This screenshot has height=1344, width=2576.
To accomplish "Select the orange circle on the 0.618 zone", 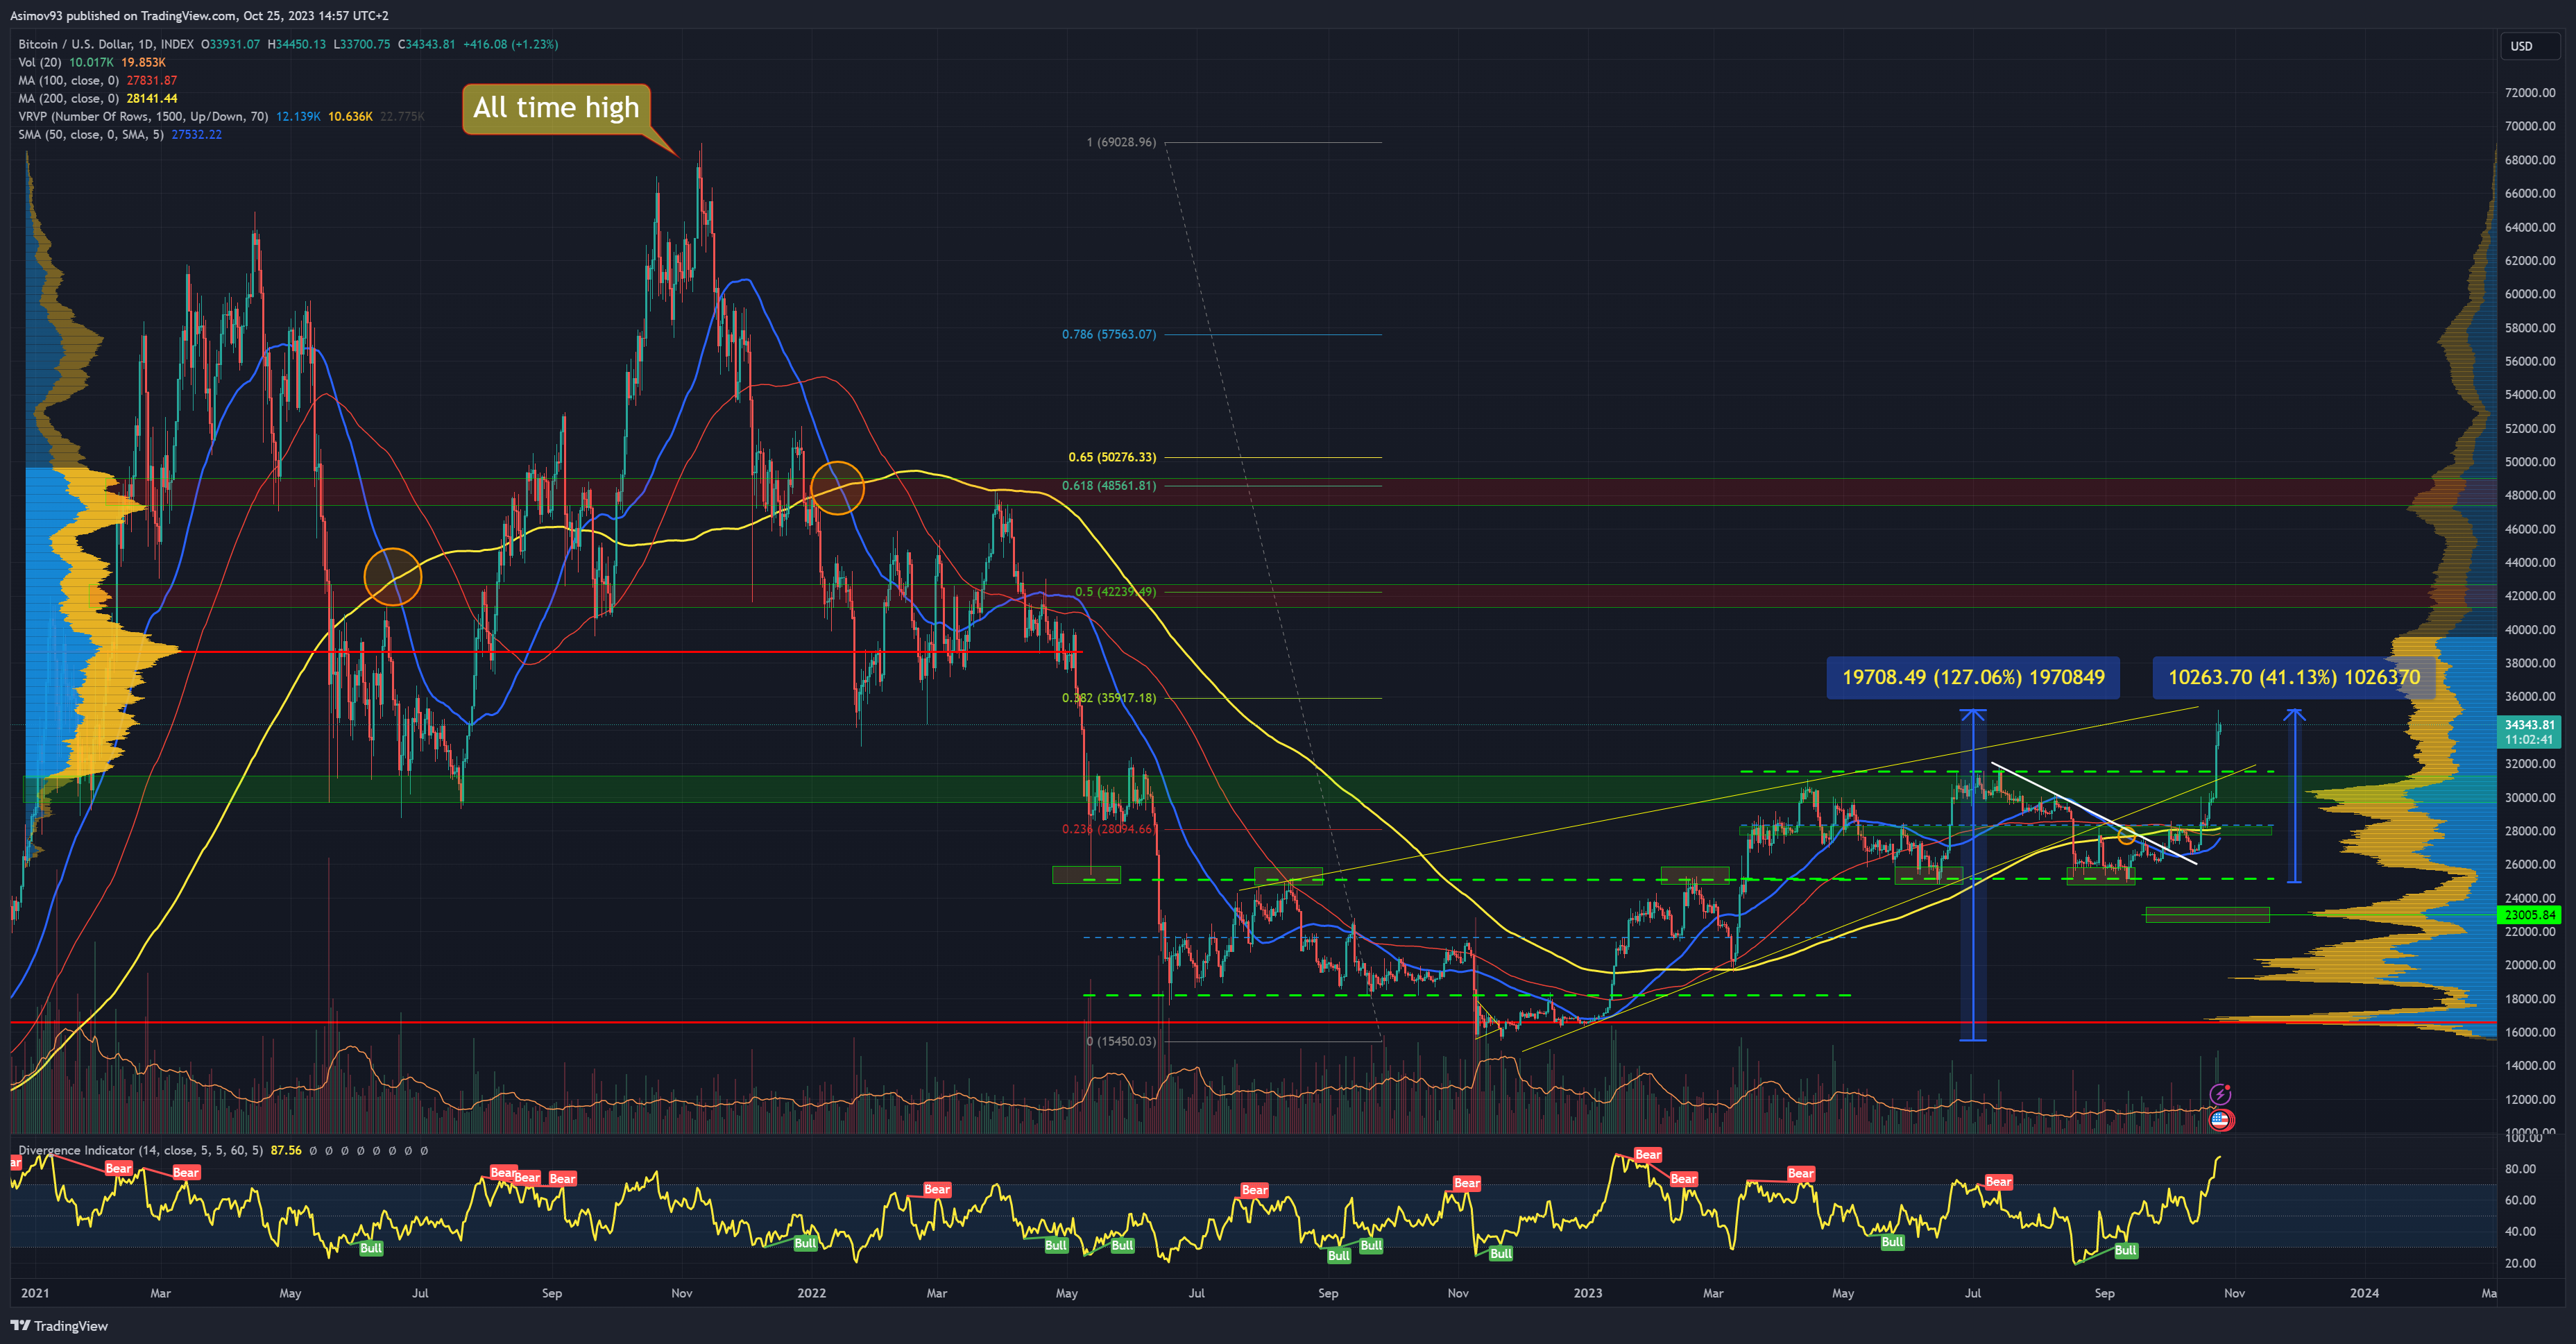I will 837,488.
